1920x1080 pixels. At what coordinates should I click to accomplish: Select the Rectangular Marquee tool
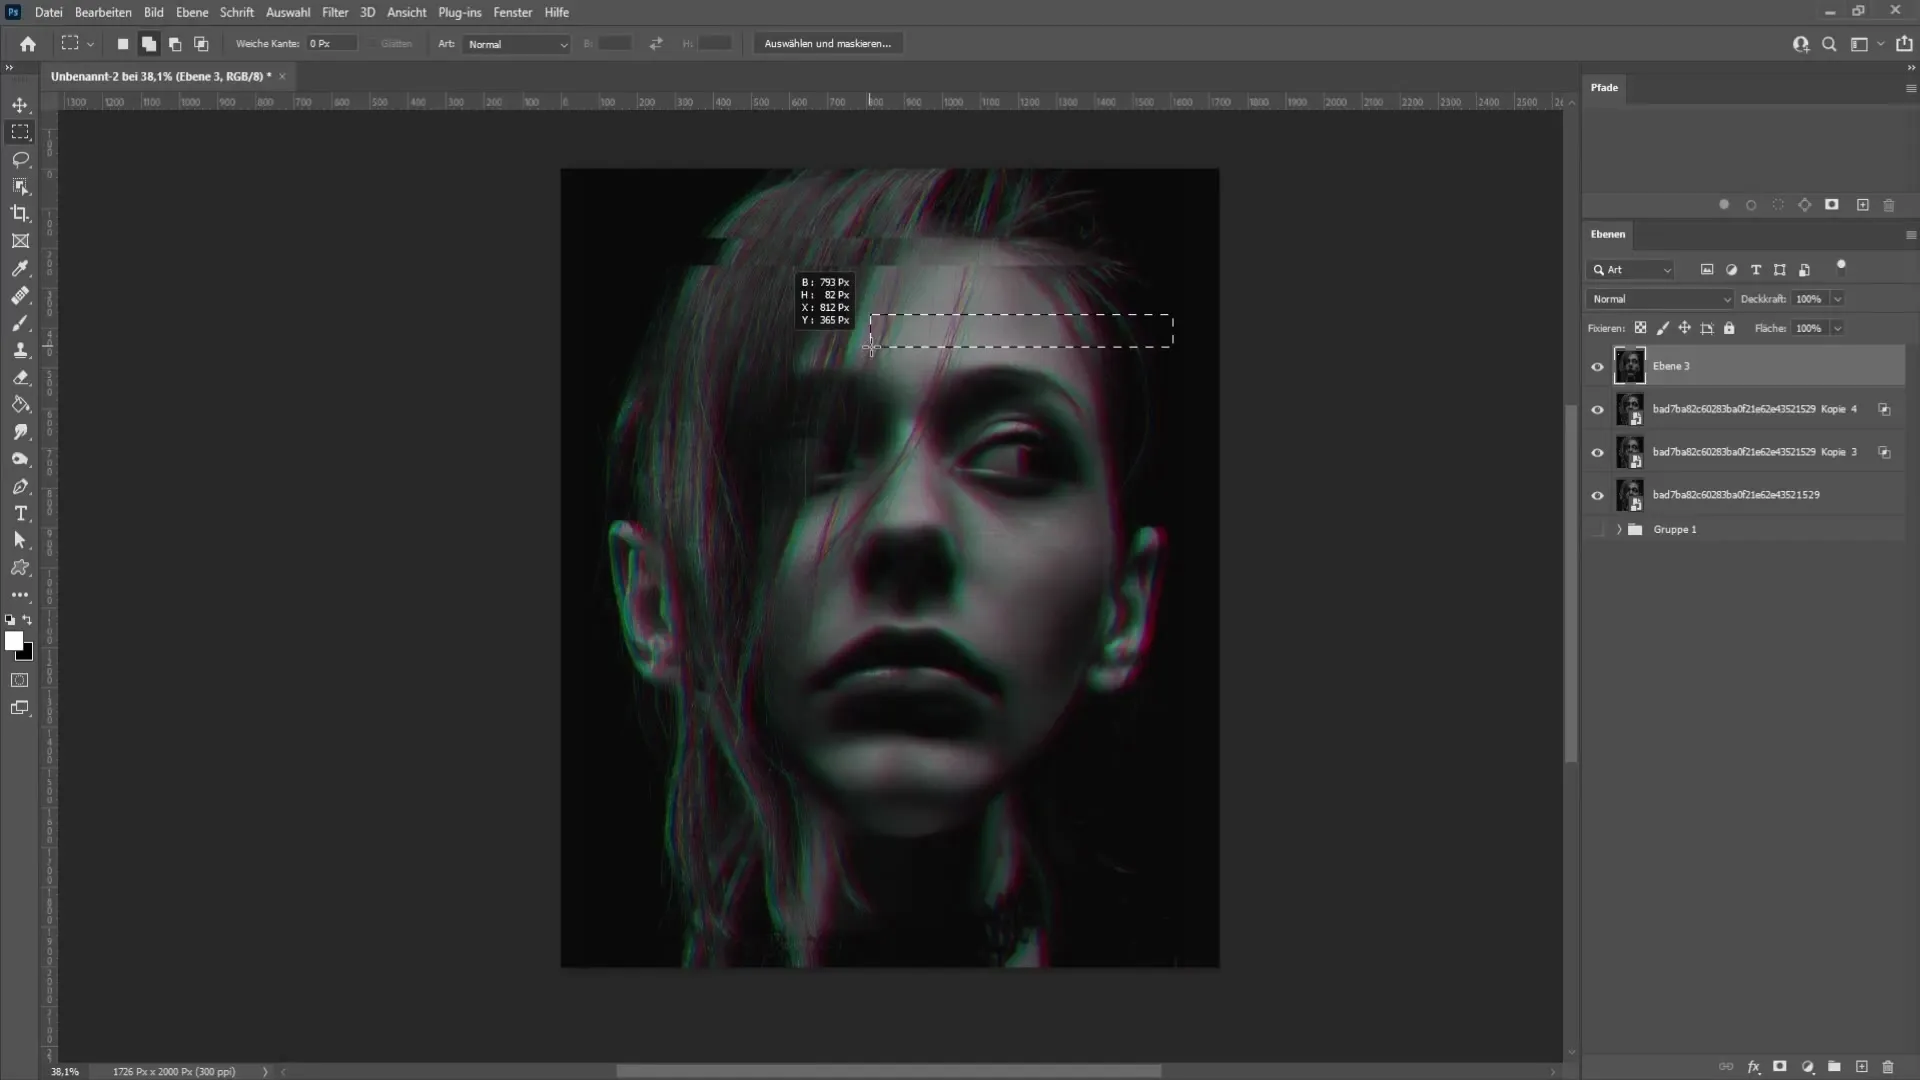20,132
